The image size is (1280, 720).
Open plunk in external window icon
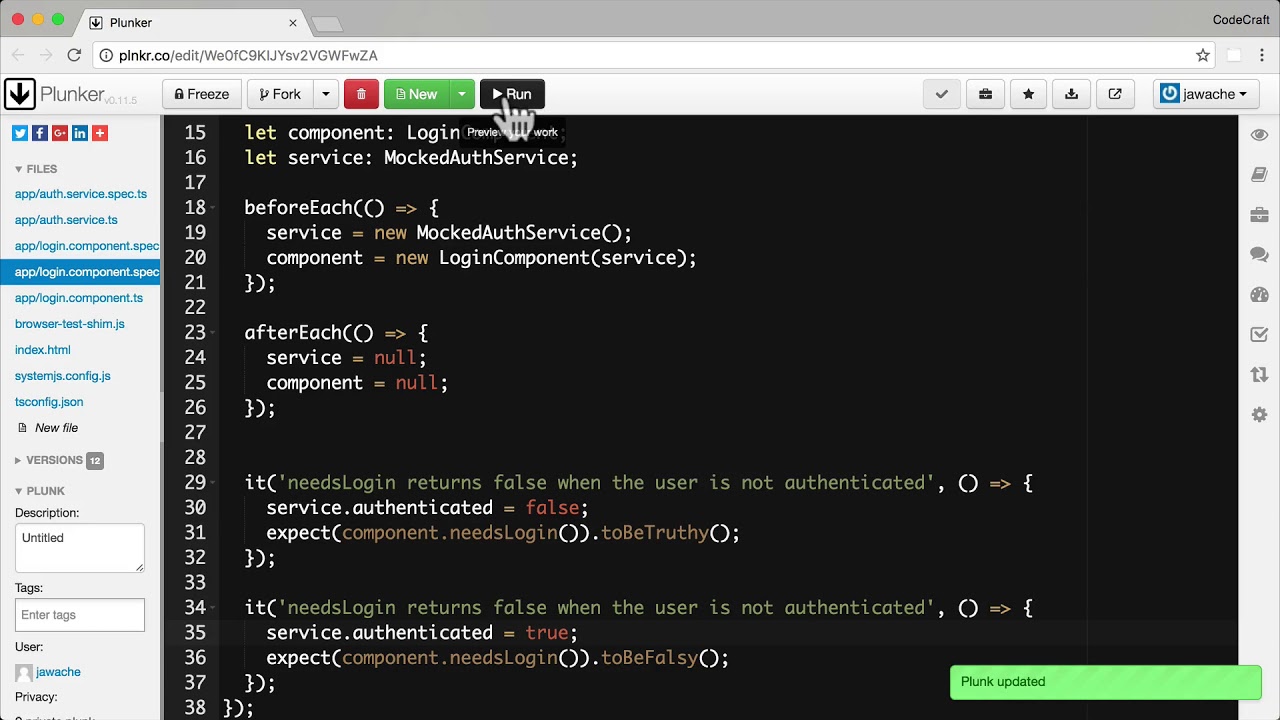click(1115, 94)
